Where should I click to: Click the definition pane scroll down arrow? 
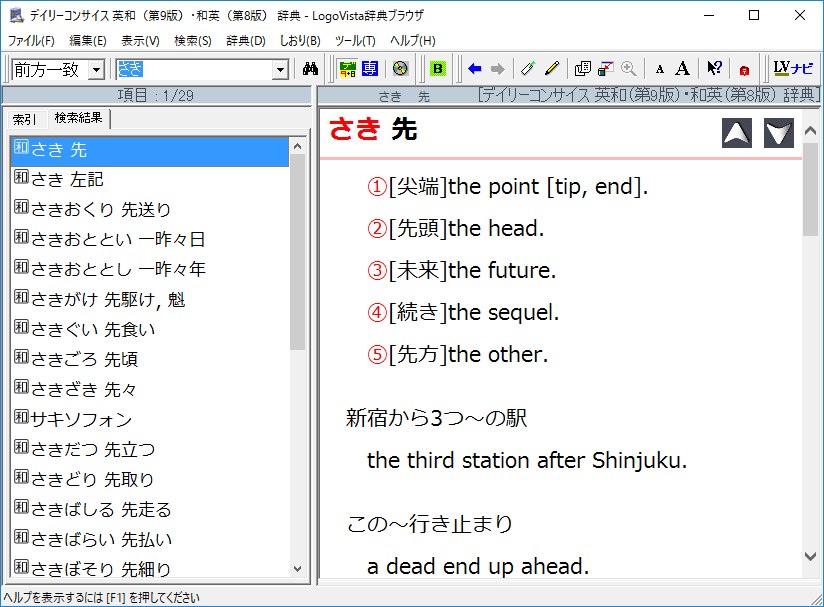[x=810, y=556]
